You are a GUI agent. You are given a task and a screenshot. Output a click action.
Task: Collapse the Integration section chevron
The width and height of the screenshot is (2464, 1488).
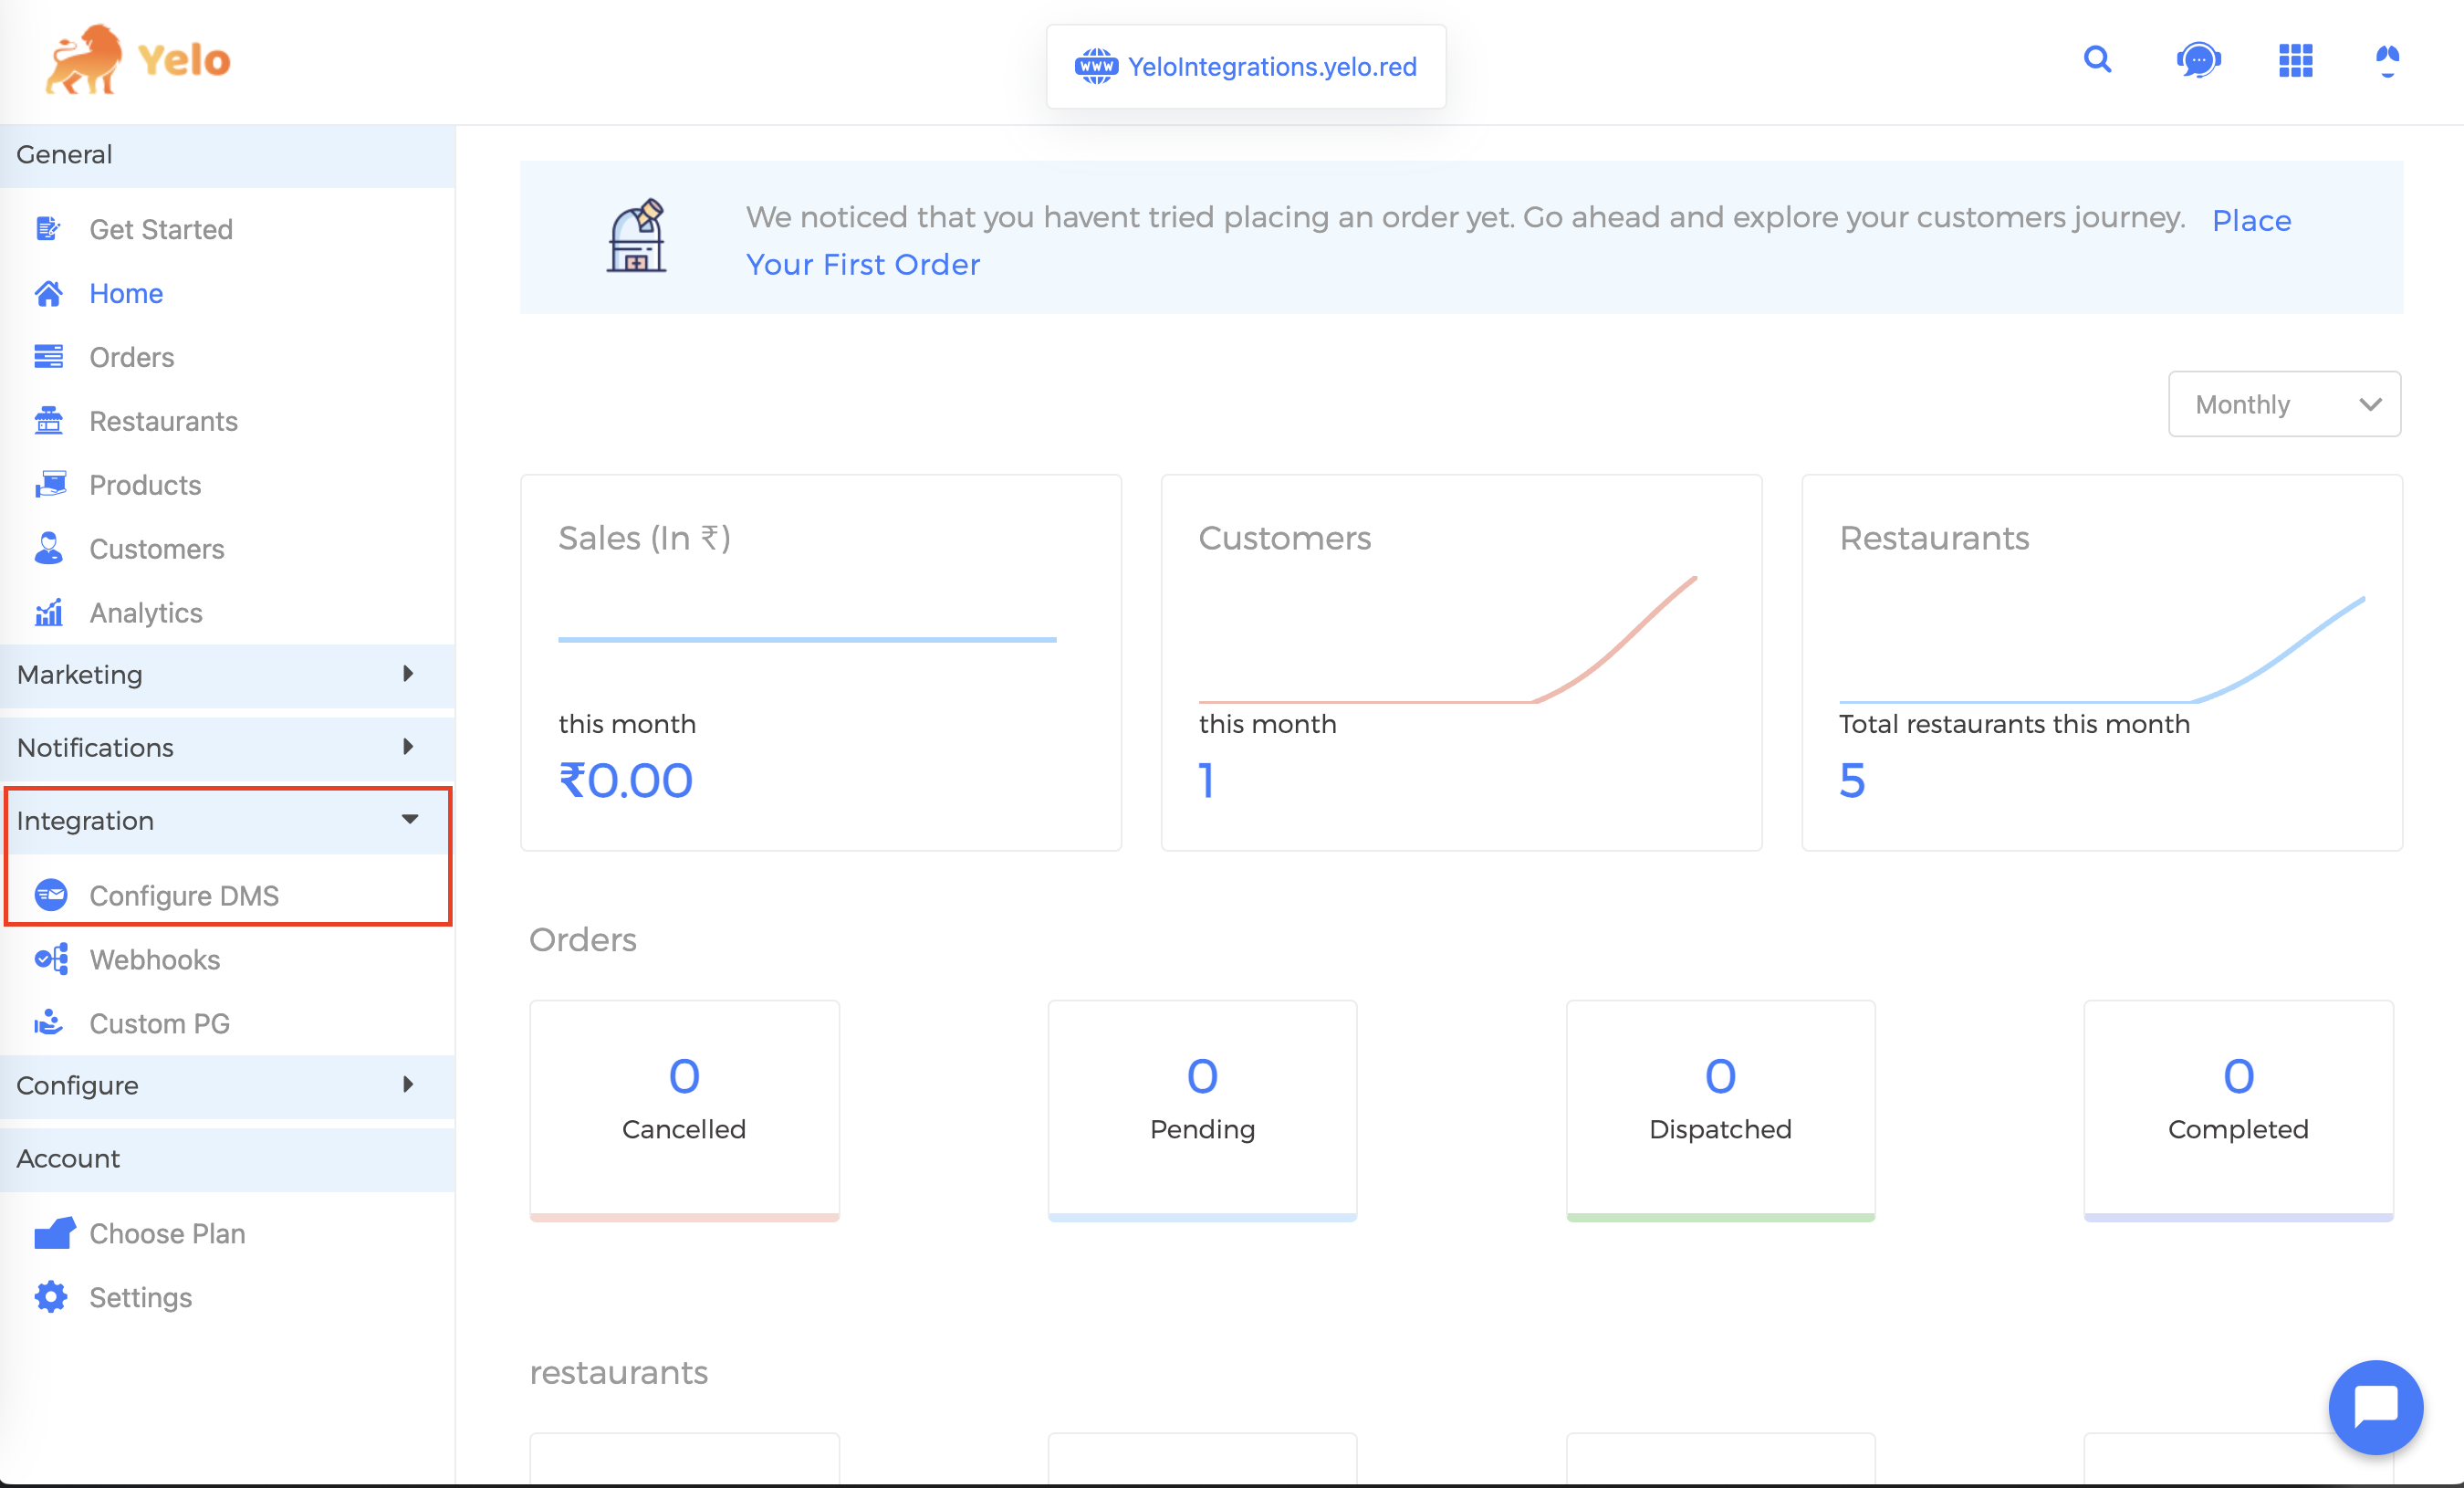[410, 820]
